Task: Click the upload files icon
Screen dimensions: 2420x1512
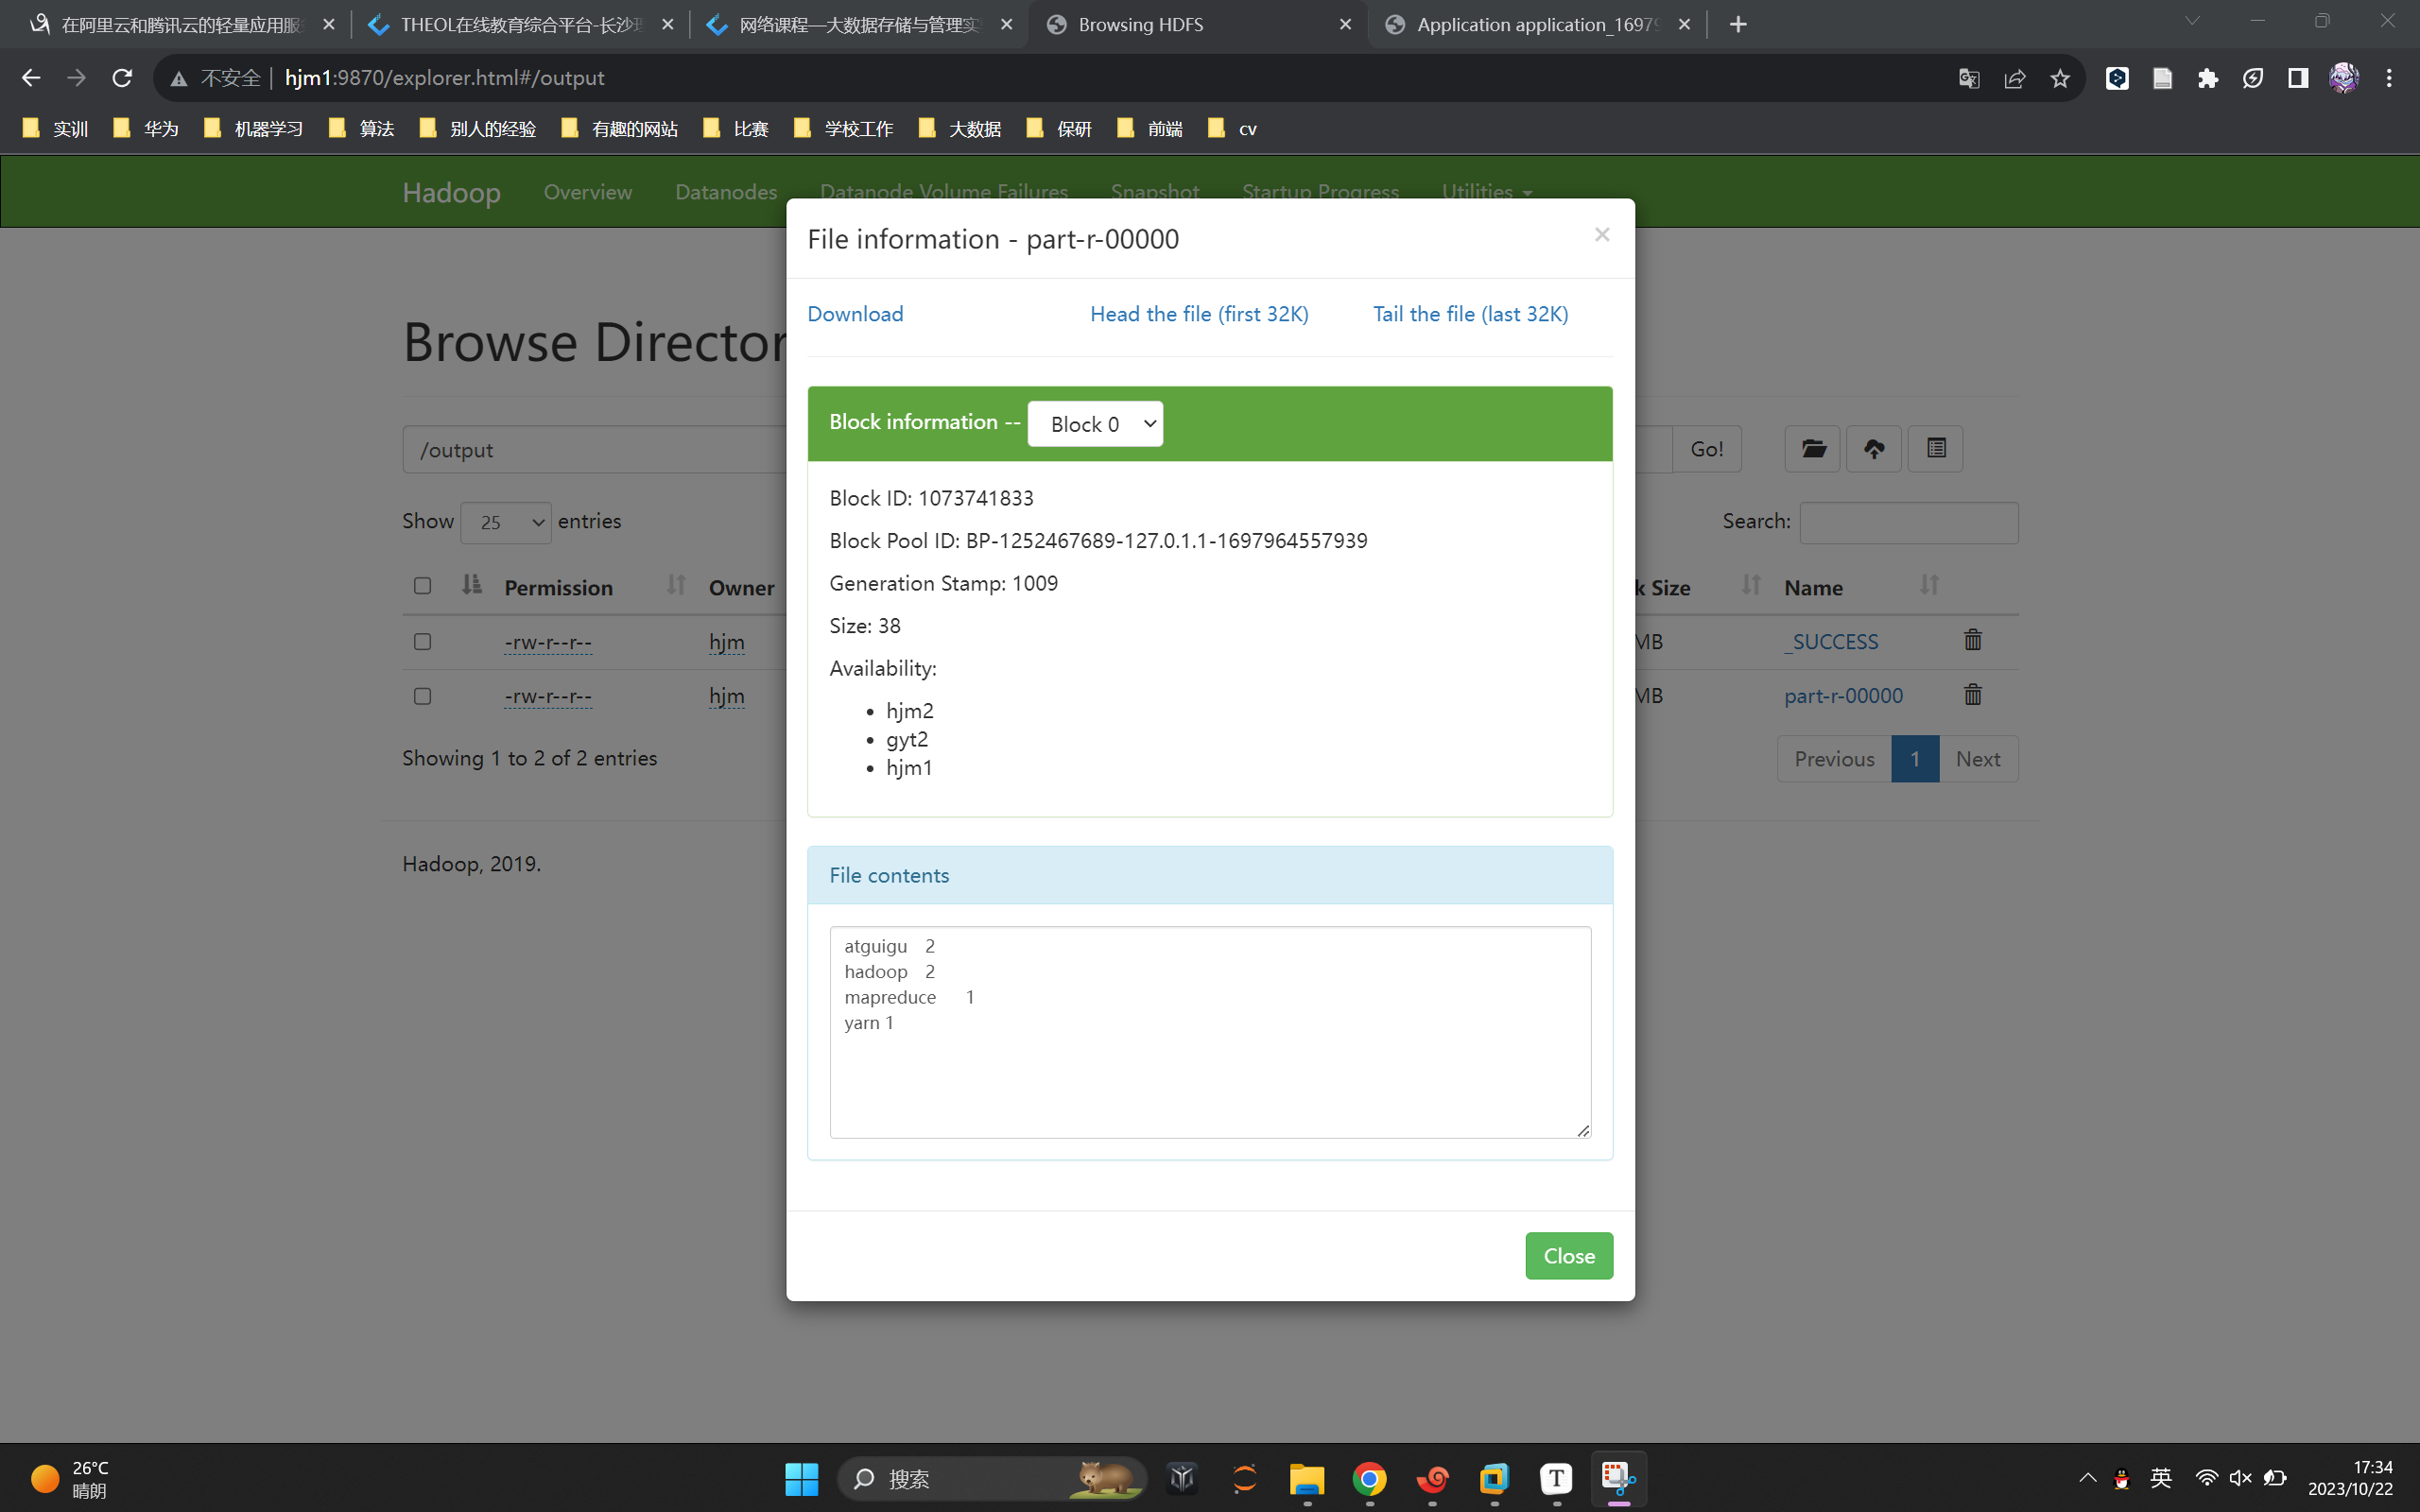Action: pyautogui.click(x=1873, y=449)
